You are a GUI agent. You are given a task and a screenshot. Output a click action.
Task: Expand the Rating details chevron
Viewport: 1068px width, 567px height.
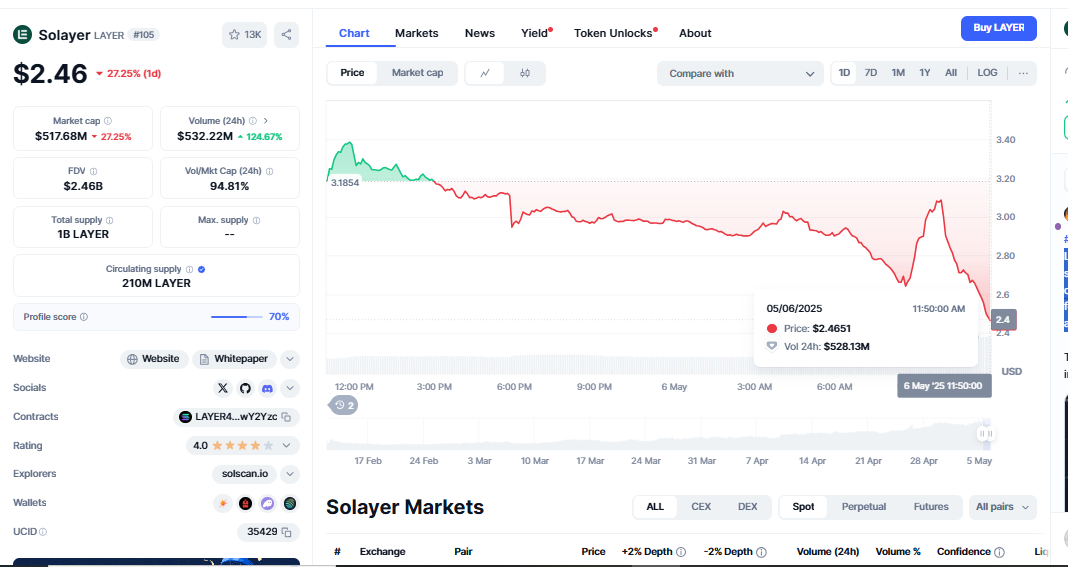[x=287, y=446]
